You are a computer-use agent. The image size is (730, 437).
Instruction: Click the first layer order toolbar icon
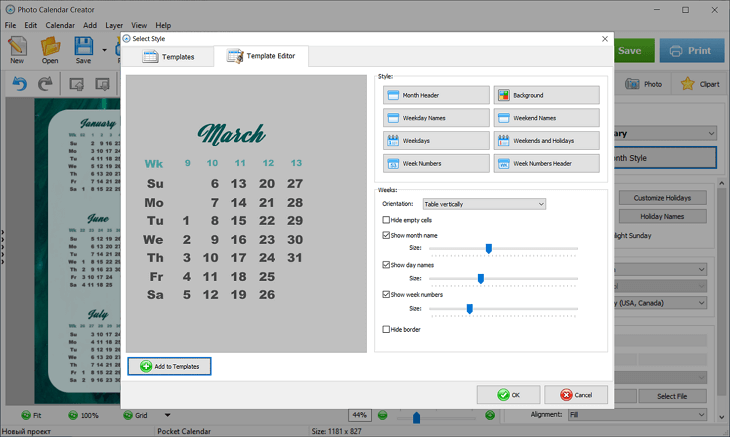(x=76, y=84)
